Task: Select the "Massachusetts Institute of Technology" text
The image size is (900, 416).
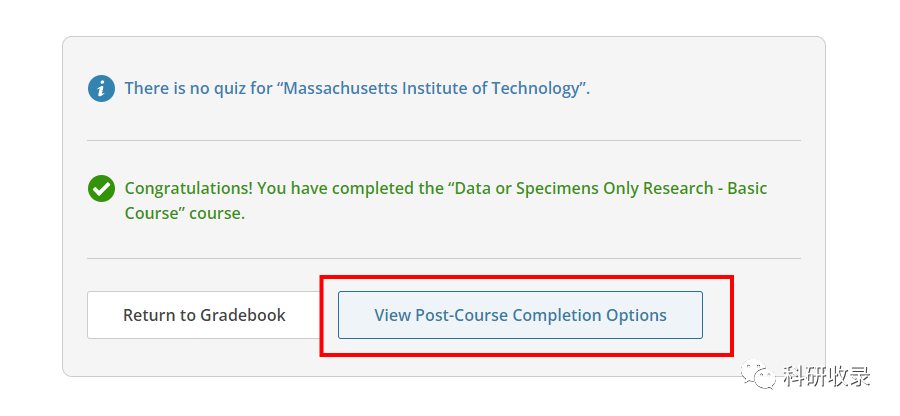Action: 432,88
